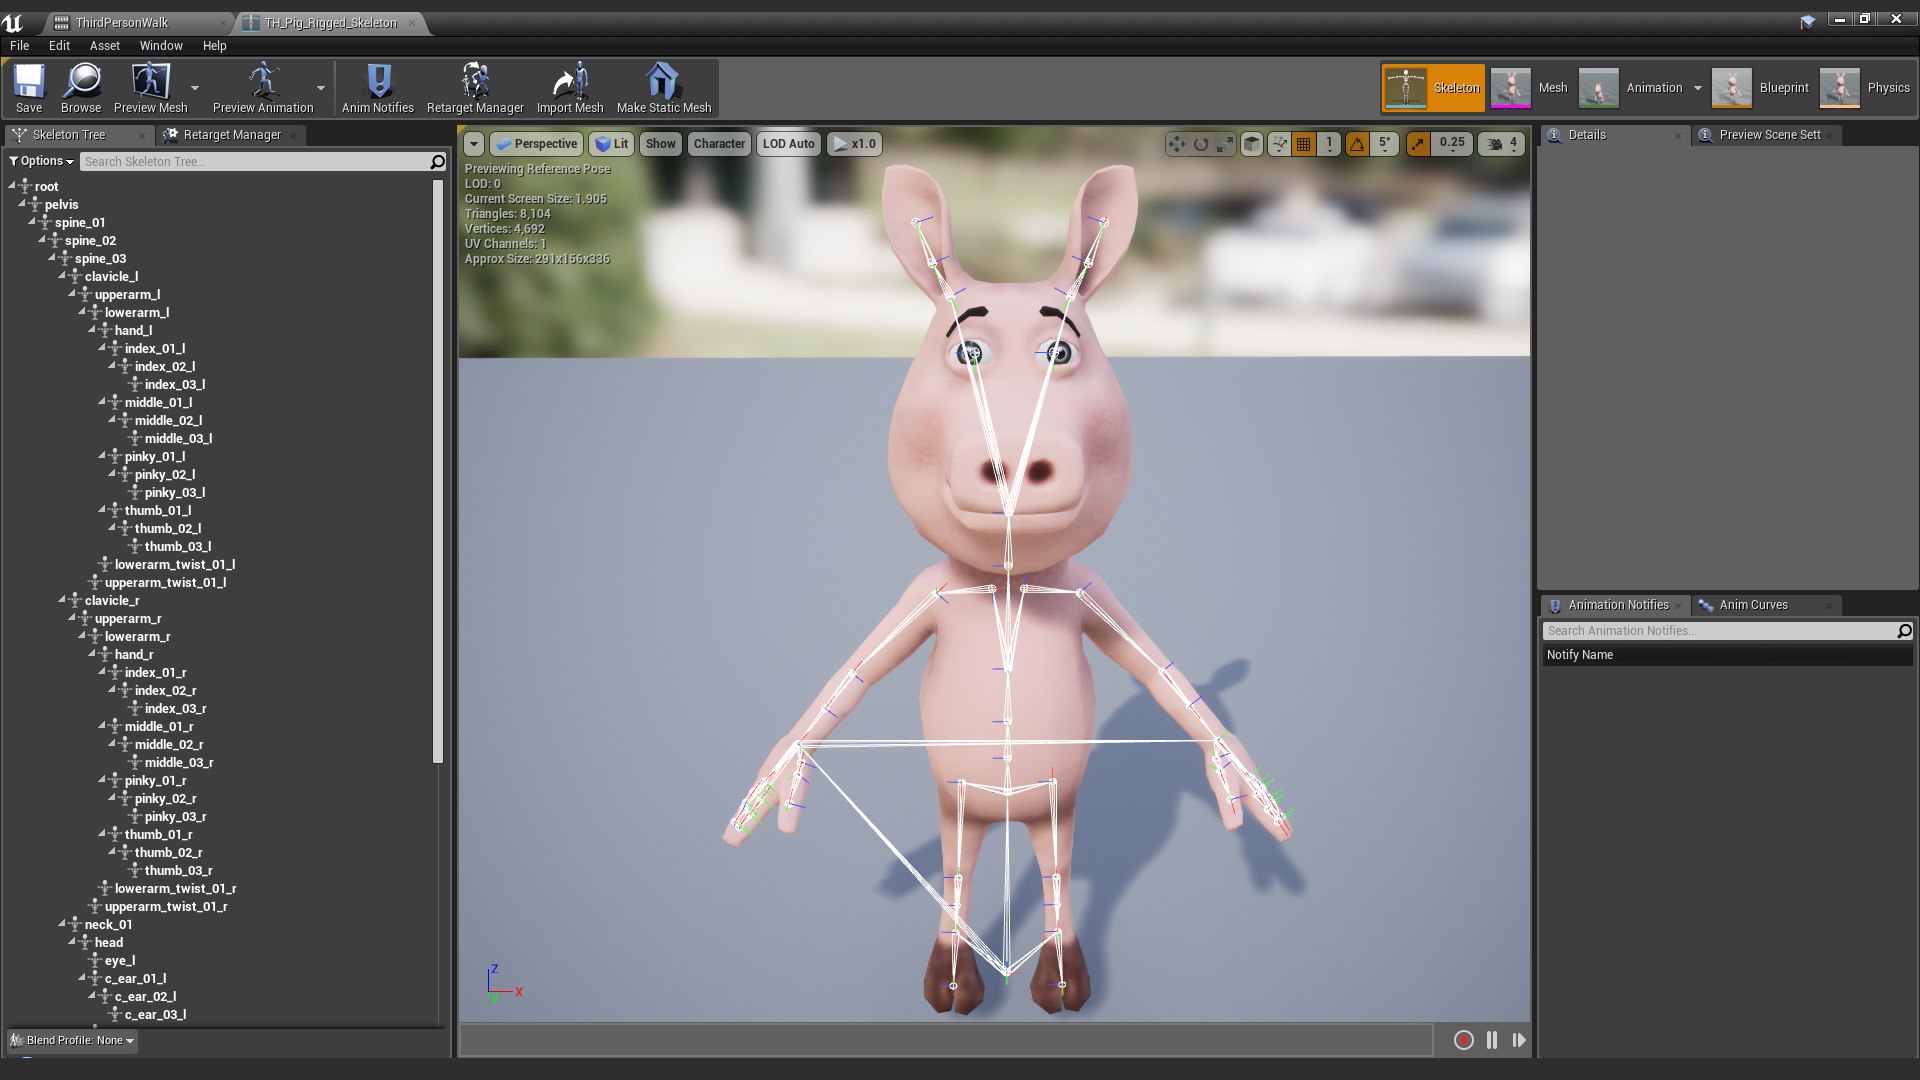1920x1080 pixels.
Task: Select the scale gizmo mode
Action: pyautogui.click(x=1225, y=144)
